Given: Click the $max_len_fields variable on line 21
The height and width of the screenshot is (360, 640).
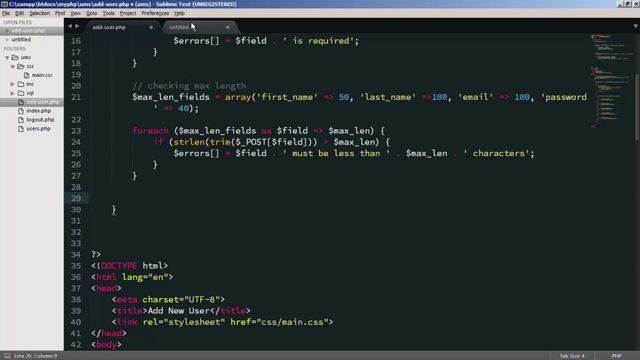Looking at the screenshot, I should click(171, 97).
